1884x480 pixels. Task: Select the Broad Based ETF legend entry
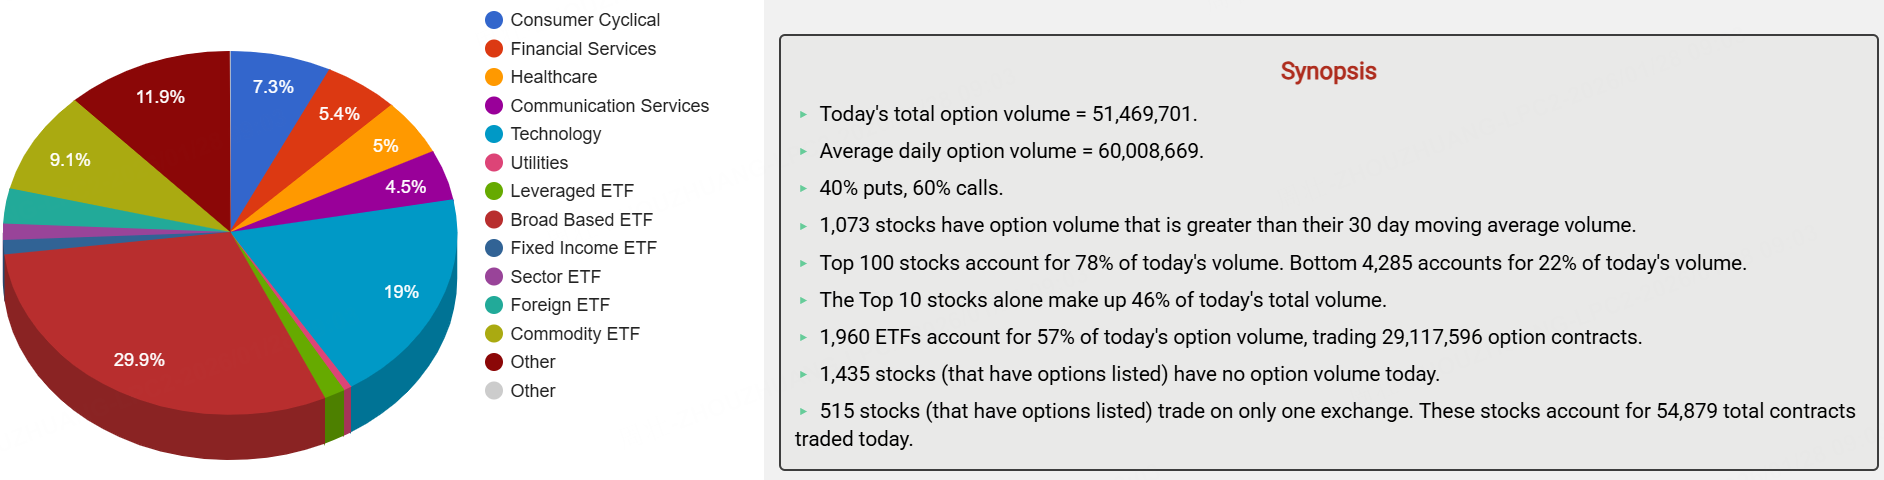[580, 220]
